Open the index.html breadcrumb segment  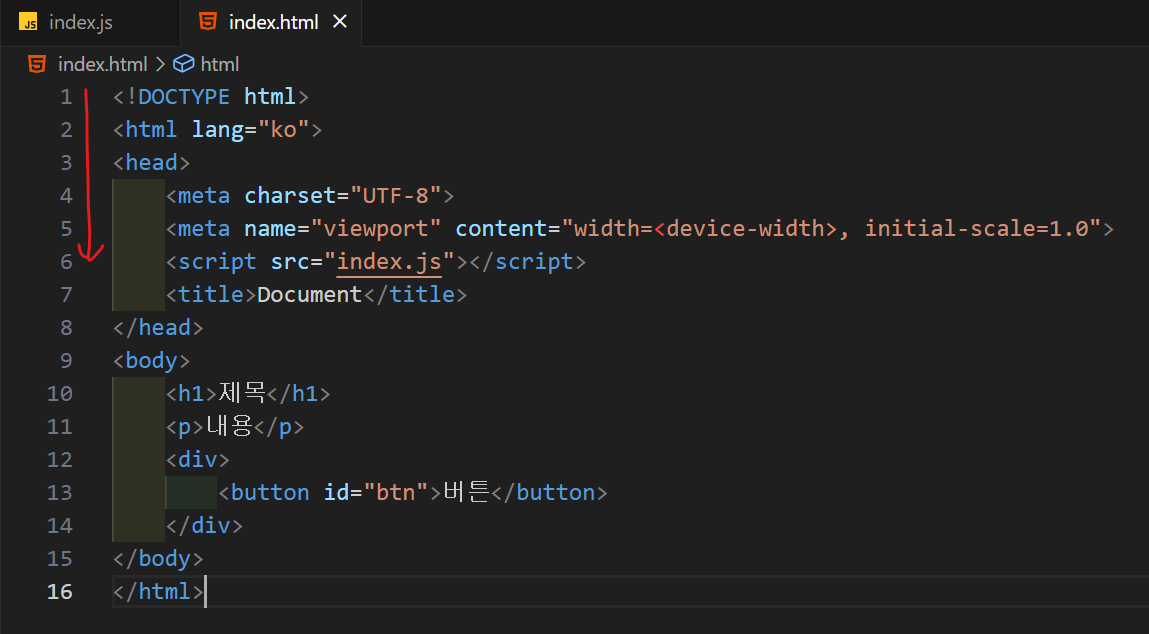pos(103,64)
